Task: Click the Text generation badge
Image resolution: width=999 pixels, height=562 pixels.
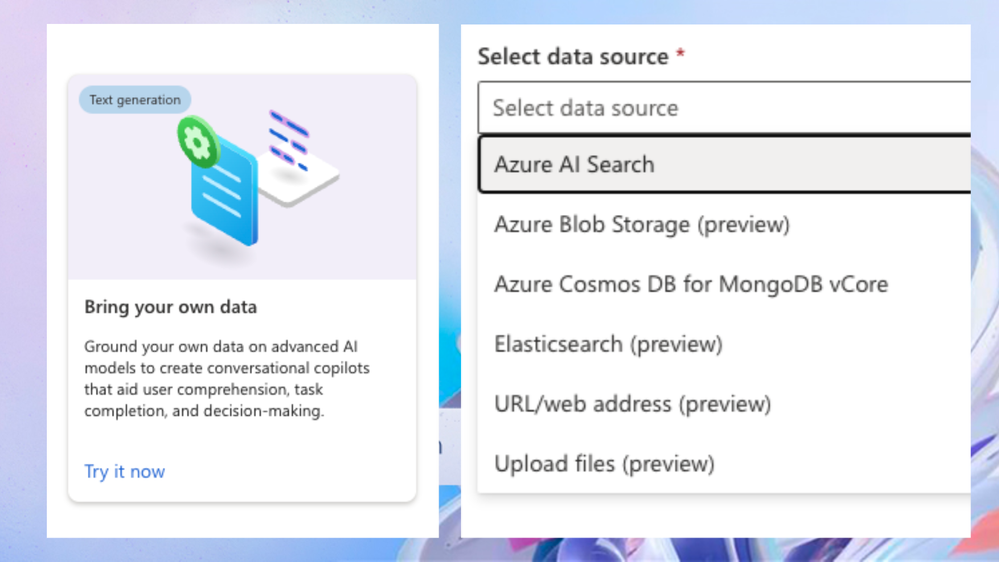Action: point(135,100)
